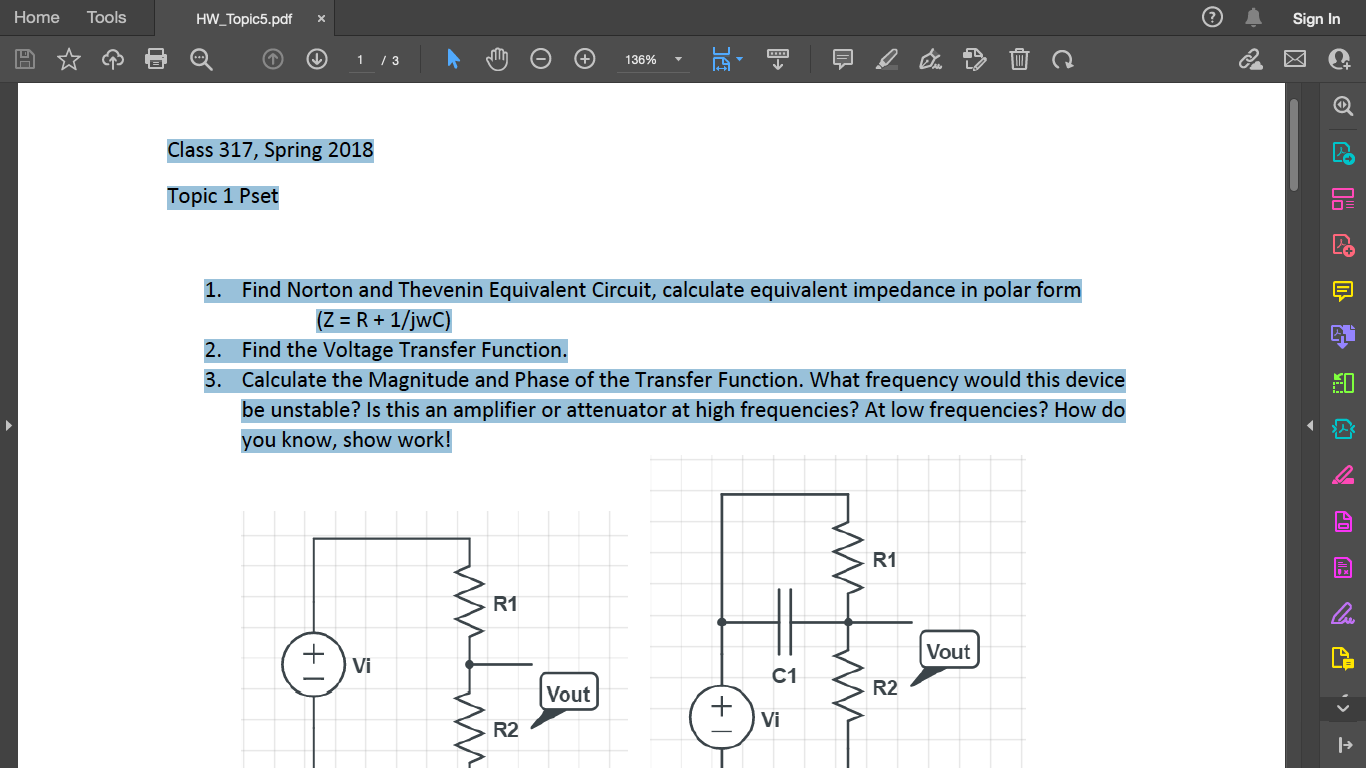
Task: Zoom out using the minus icon
Action: tap(540, 59)
